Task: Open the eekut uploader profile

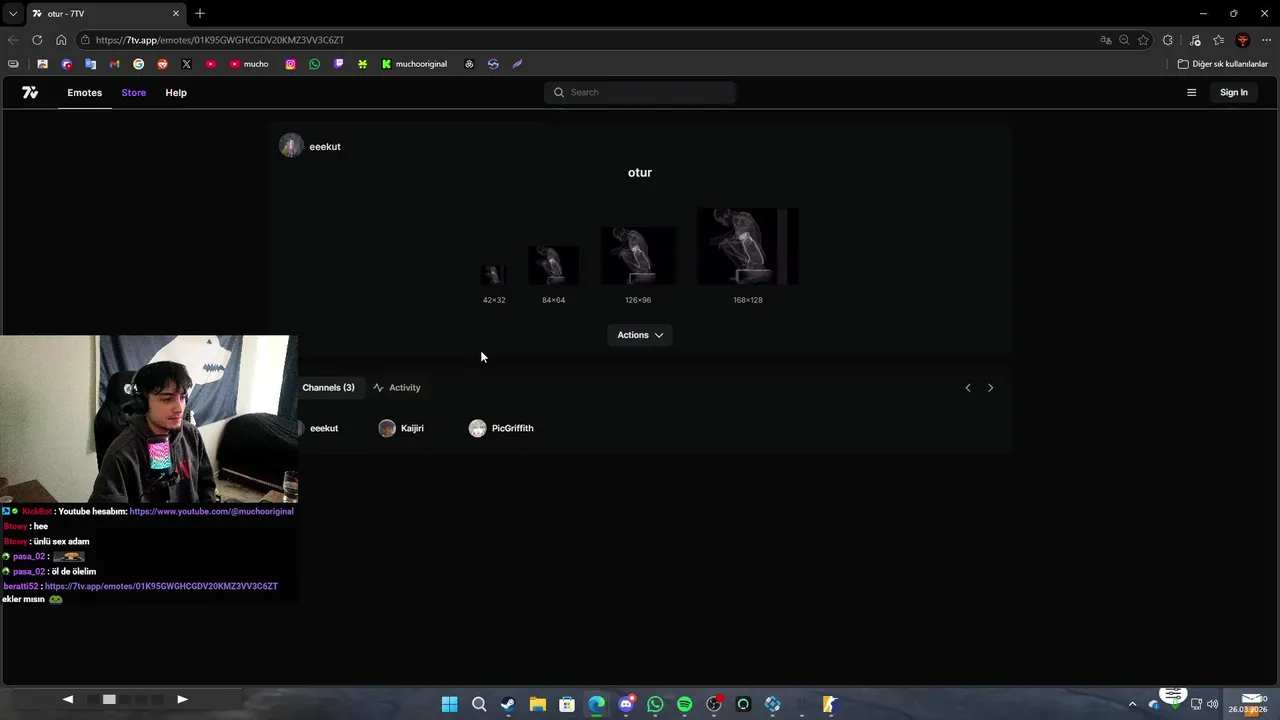Action: (311, 146)
